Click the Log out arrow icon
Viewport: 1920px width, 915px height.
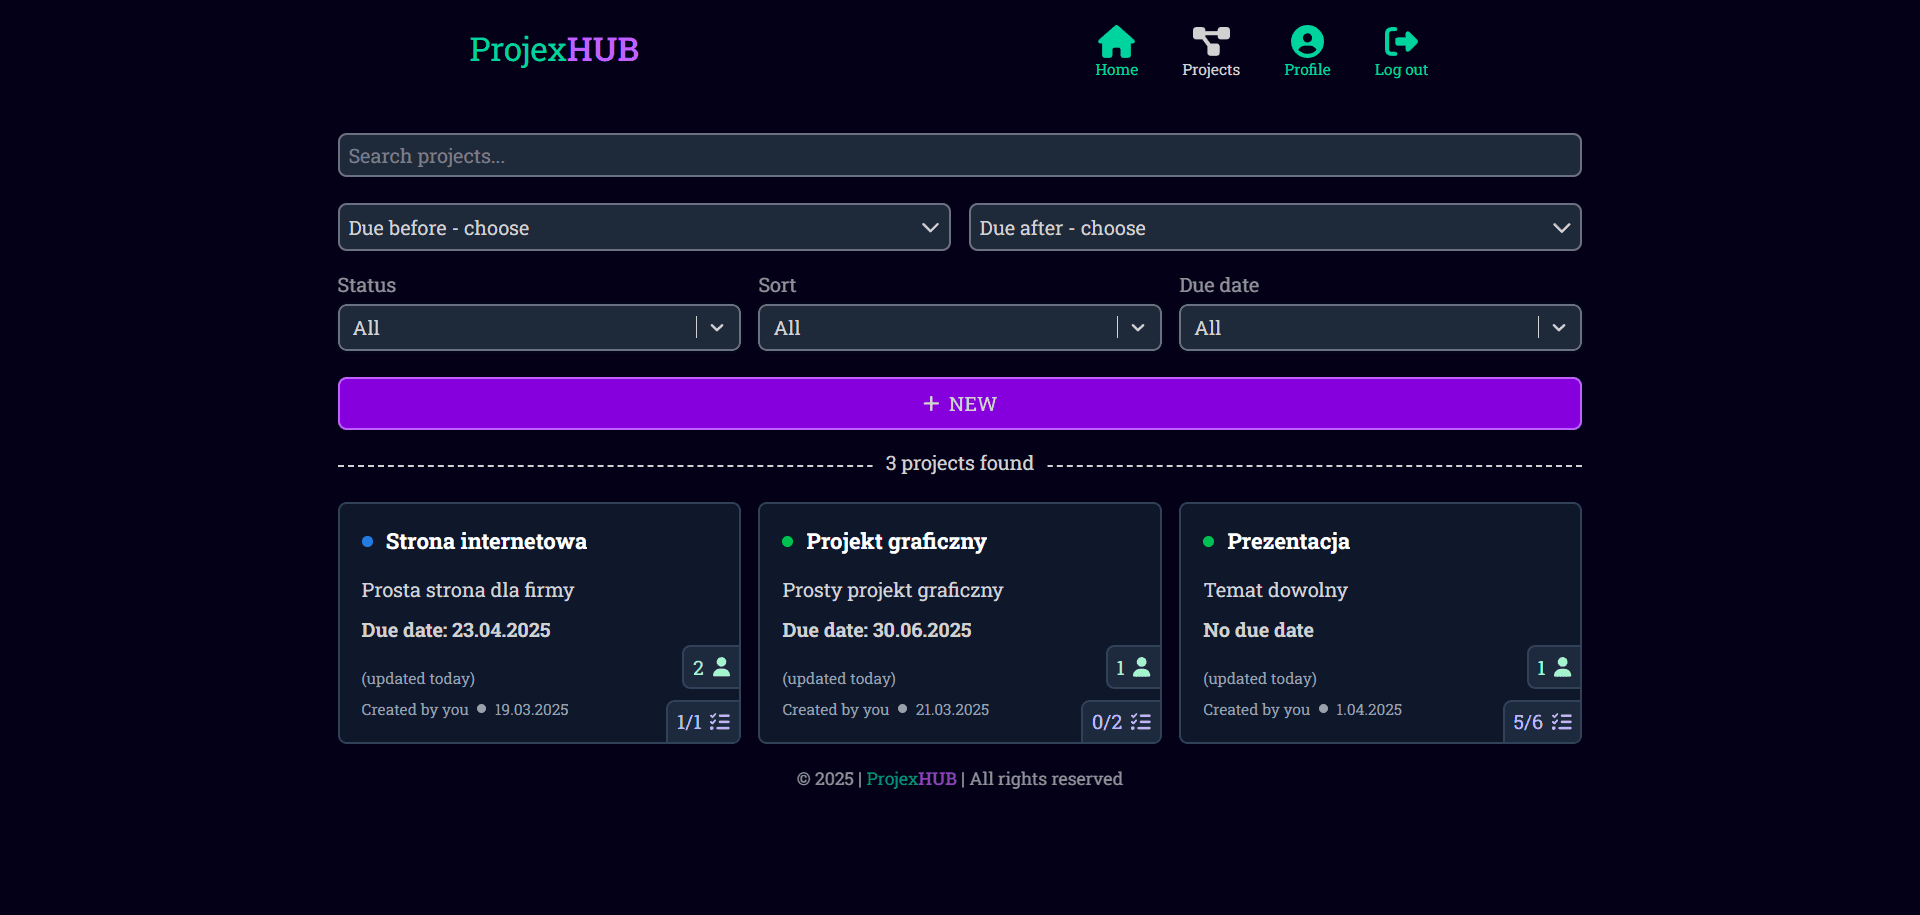(x=1401, y=41)
